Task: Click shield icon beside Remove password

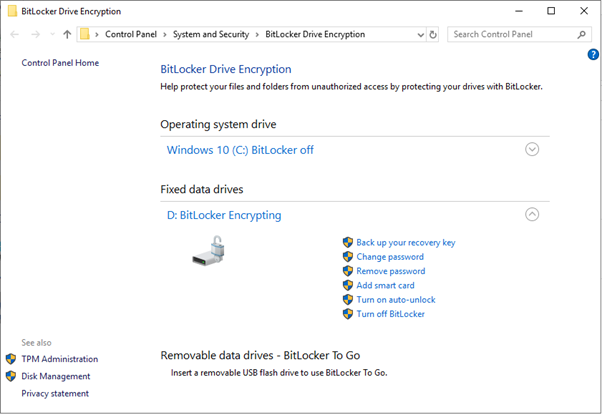Action: [347, 271]
